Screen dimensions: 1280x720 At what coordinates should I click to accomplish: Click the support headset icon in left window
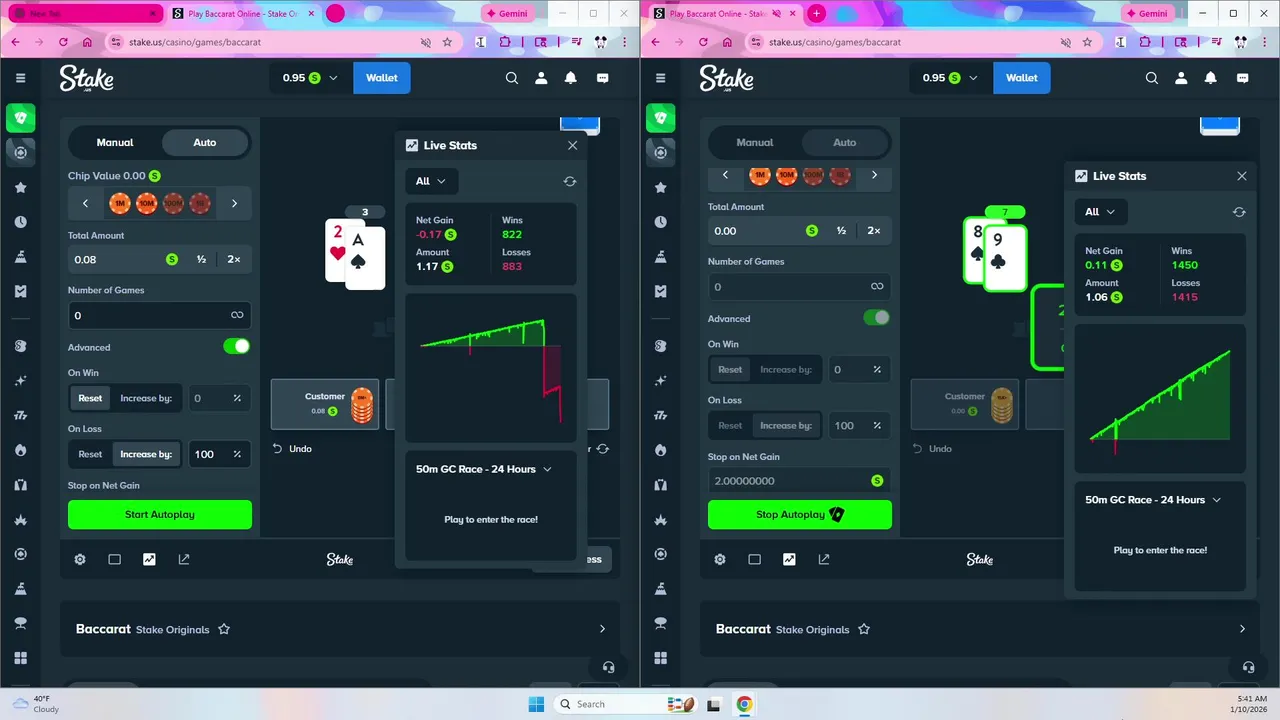click(608, 667)
